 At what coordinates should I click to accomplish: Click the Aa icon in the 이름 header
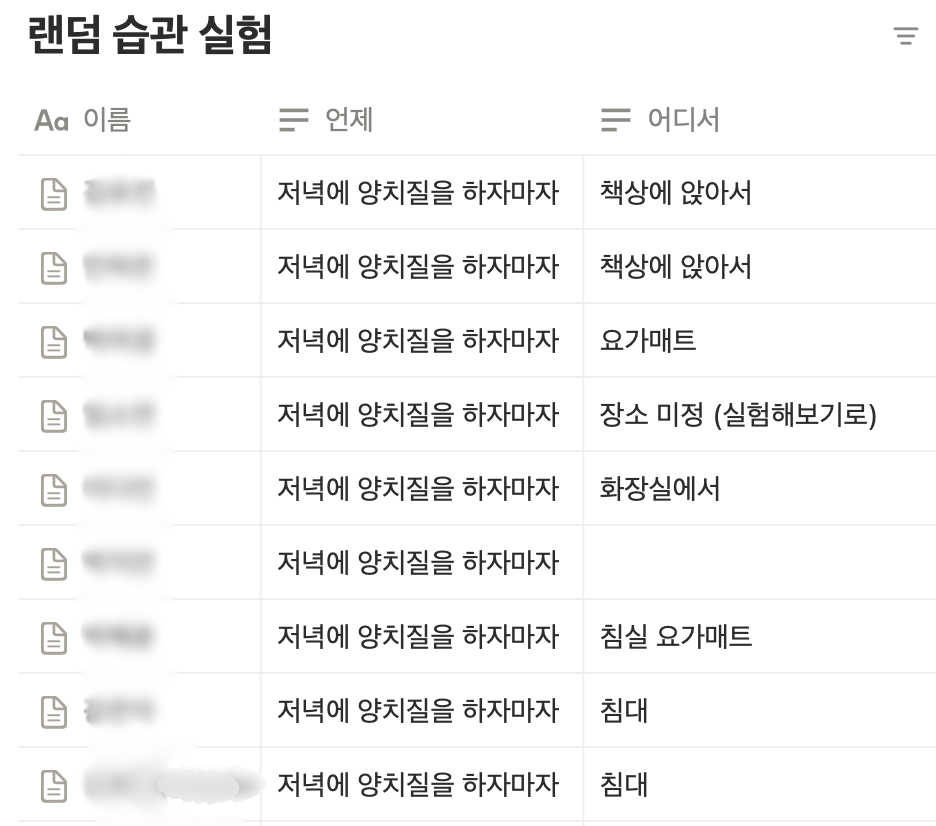pos(49,120)
